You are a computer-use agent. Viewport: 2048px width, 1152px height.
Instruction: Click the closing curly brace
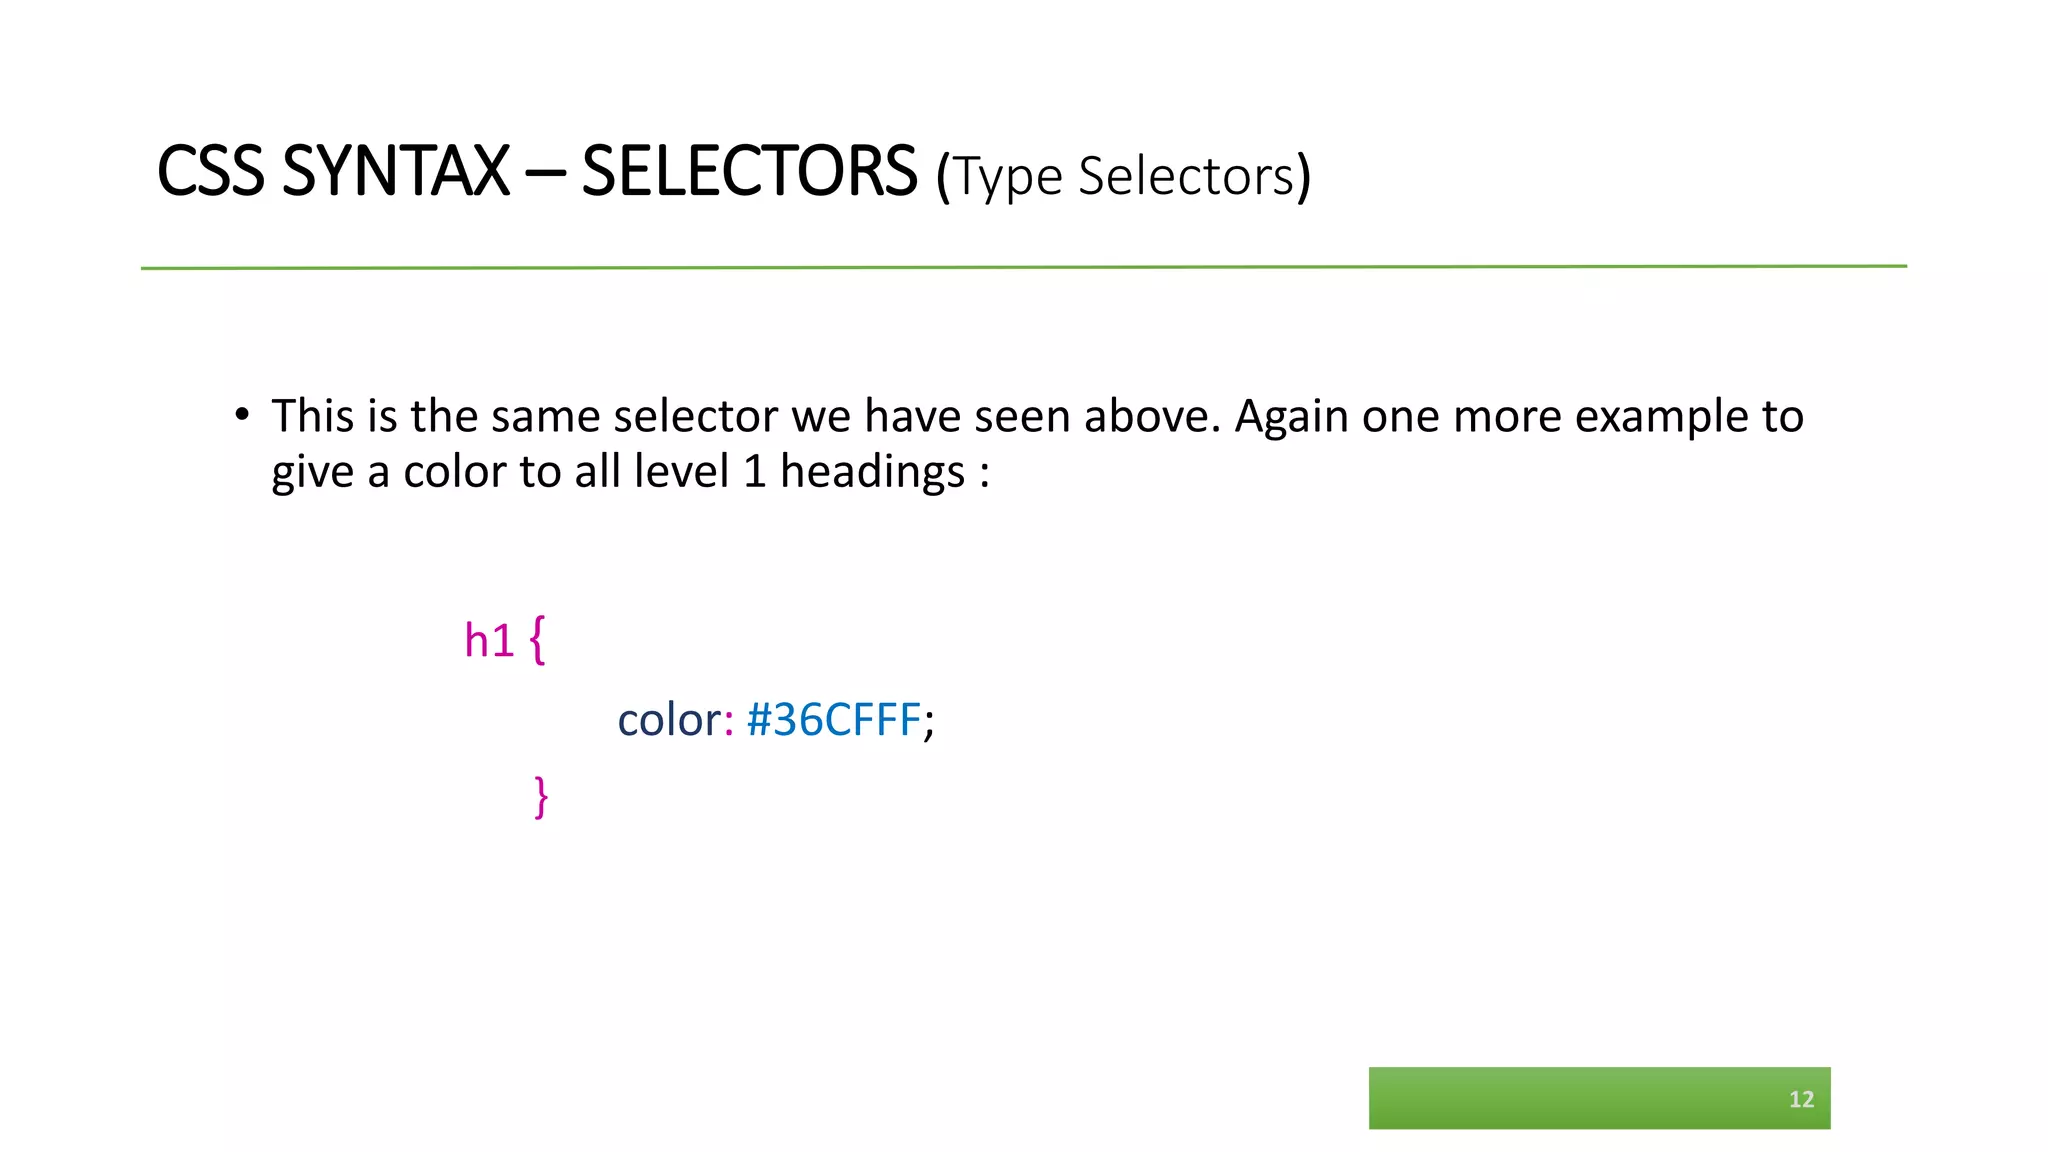(x=541, y=798)
